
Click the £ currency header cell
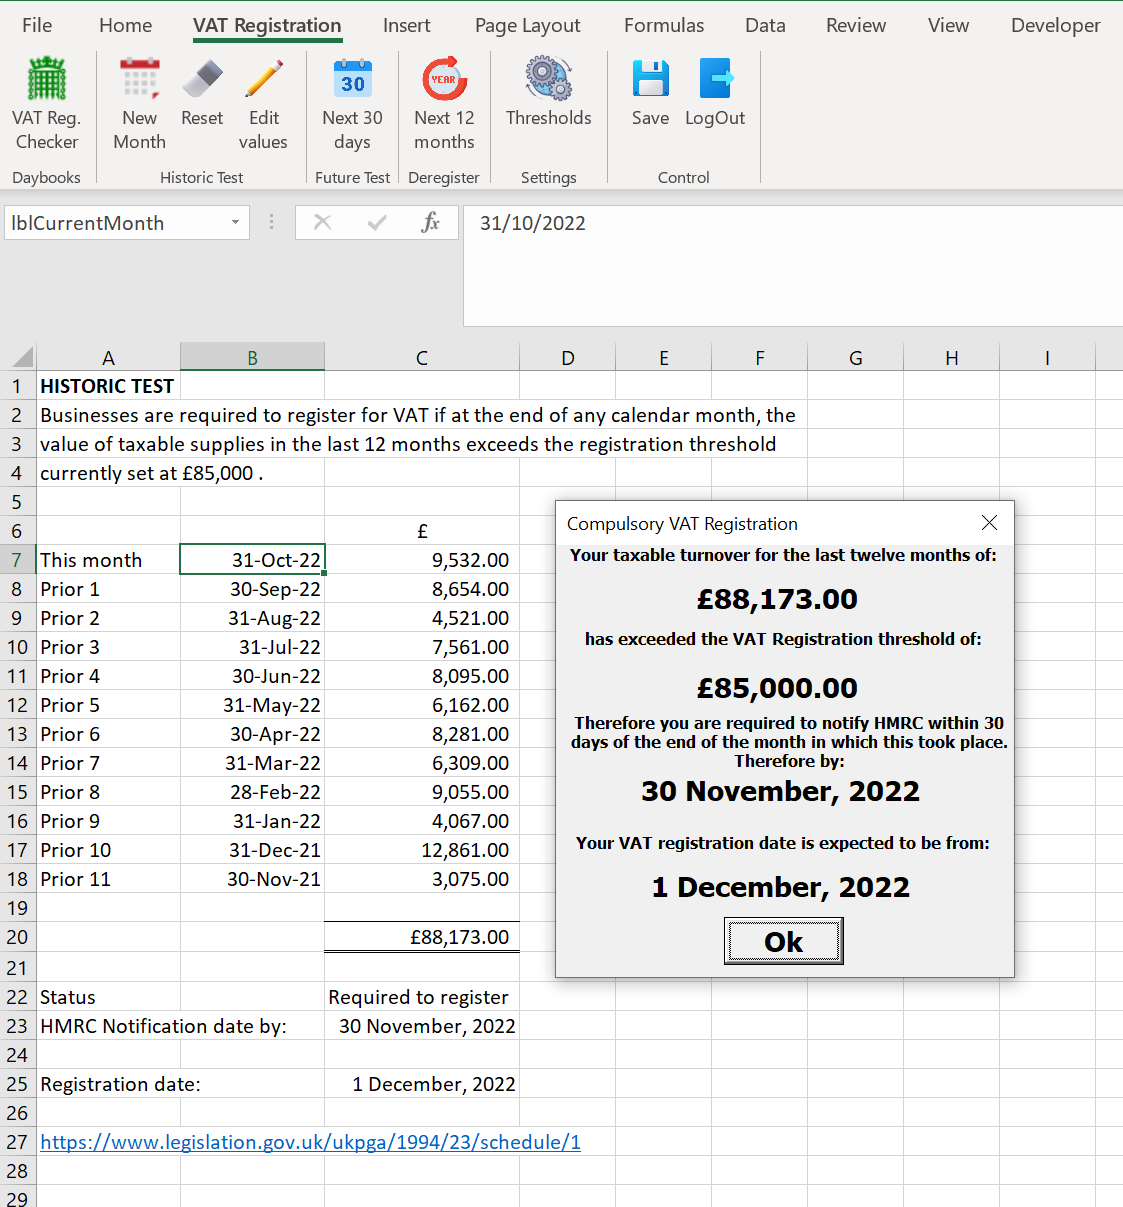tap(422, 531)
